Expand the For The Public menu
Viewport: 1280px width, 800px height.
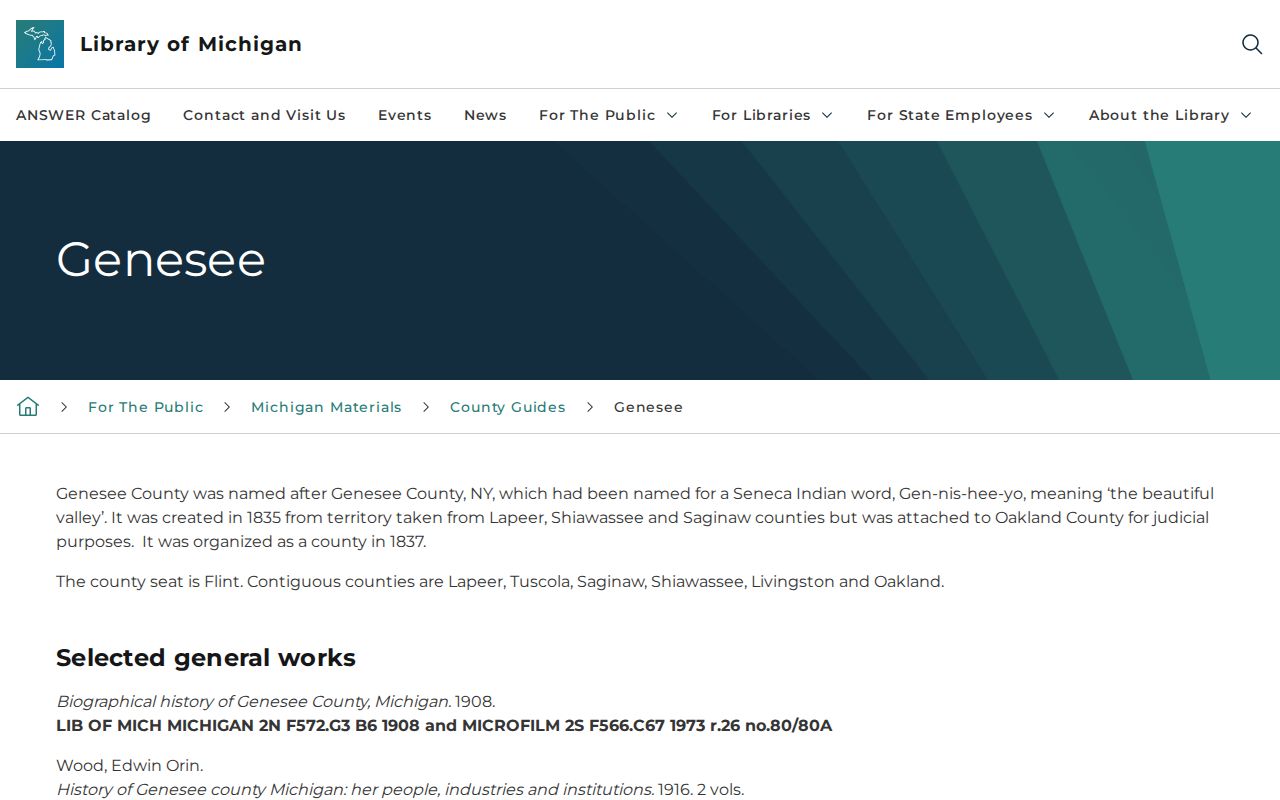[609, 115]
